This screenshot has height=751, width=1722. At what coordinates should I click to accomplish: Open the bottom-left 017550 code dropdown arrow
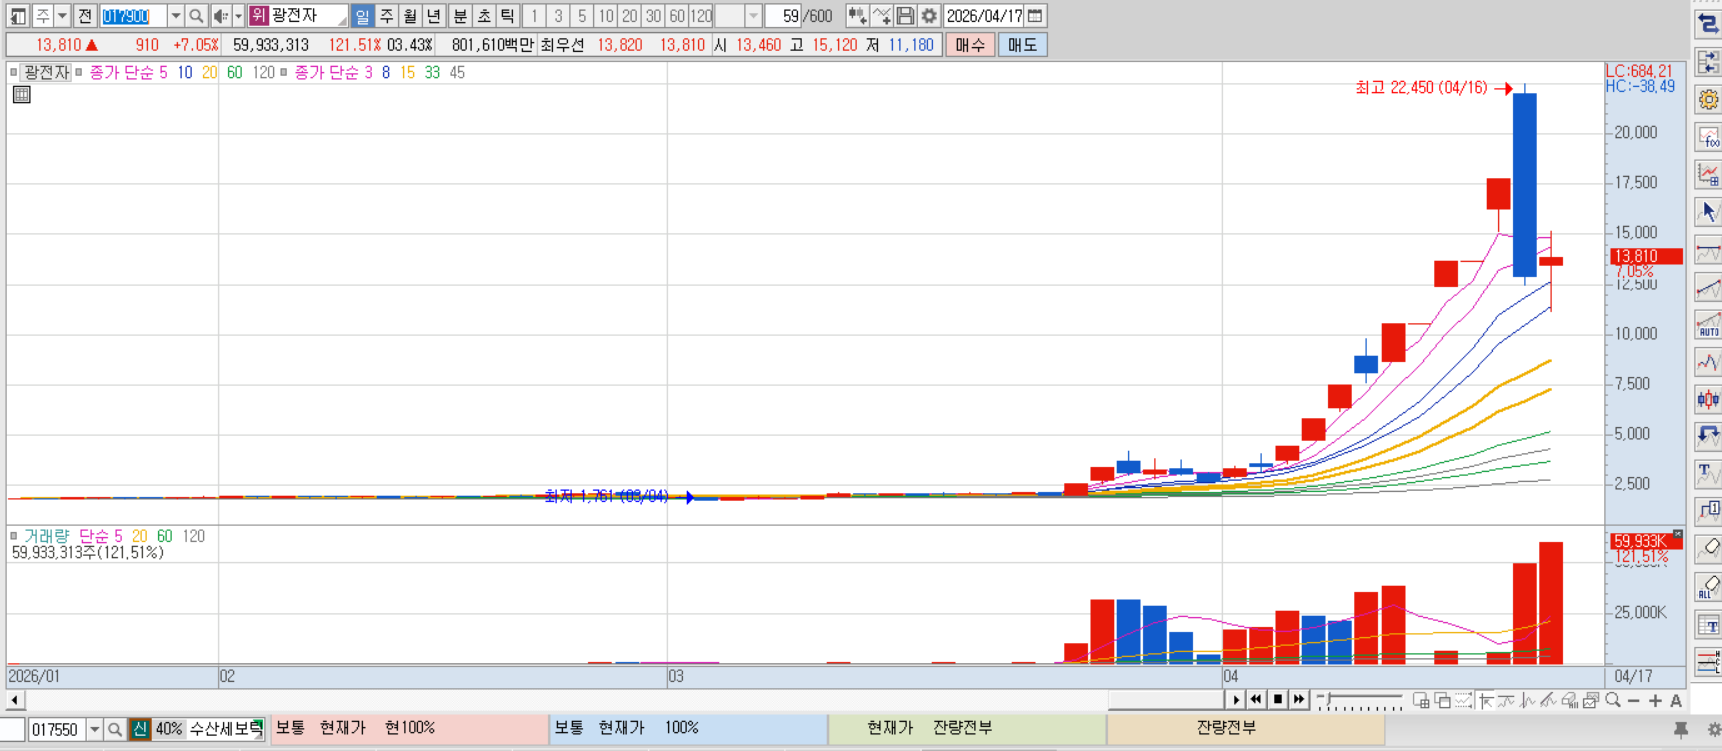95,730
